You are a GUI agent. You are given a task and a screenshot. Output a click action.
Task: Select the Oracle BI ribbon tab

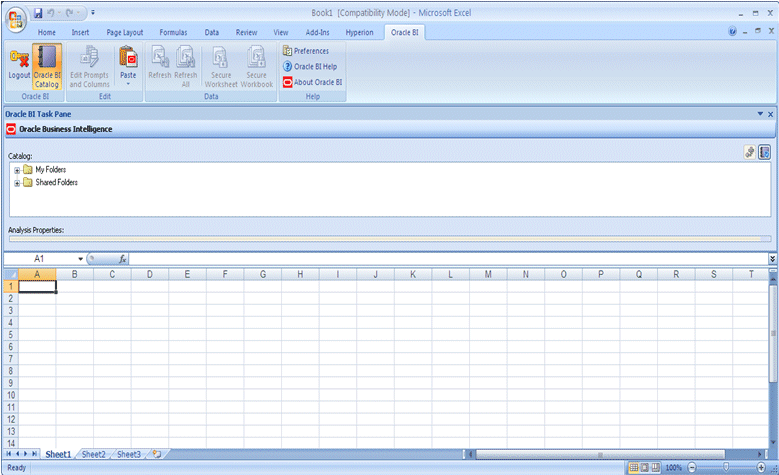(x=404, y=32)
